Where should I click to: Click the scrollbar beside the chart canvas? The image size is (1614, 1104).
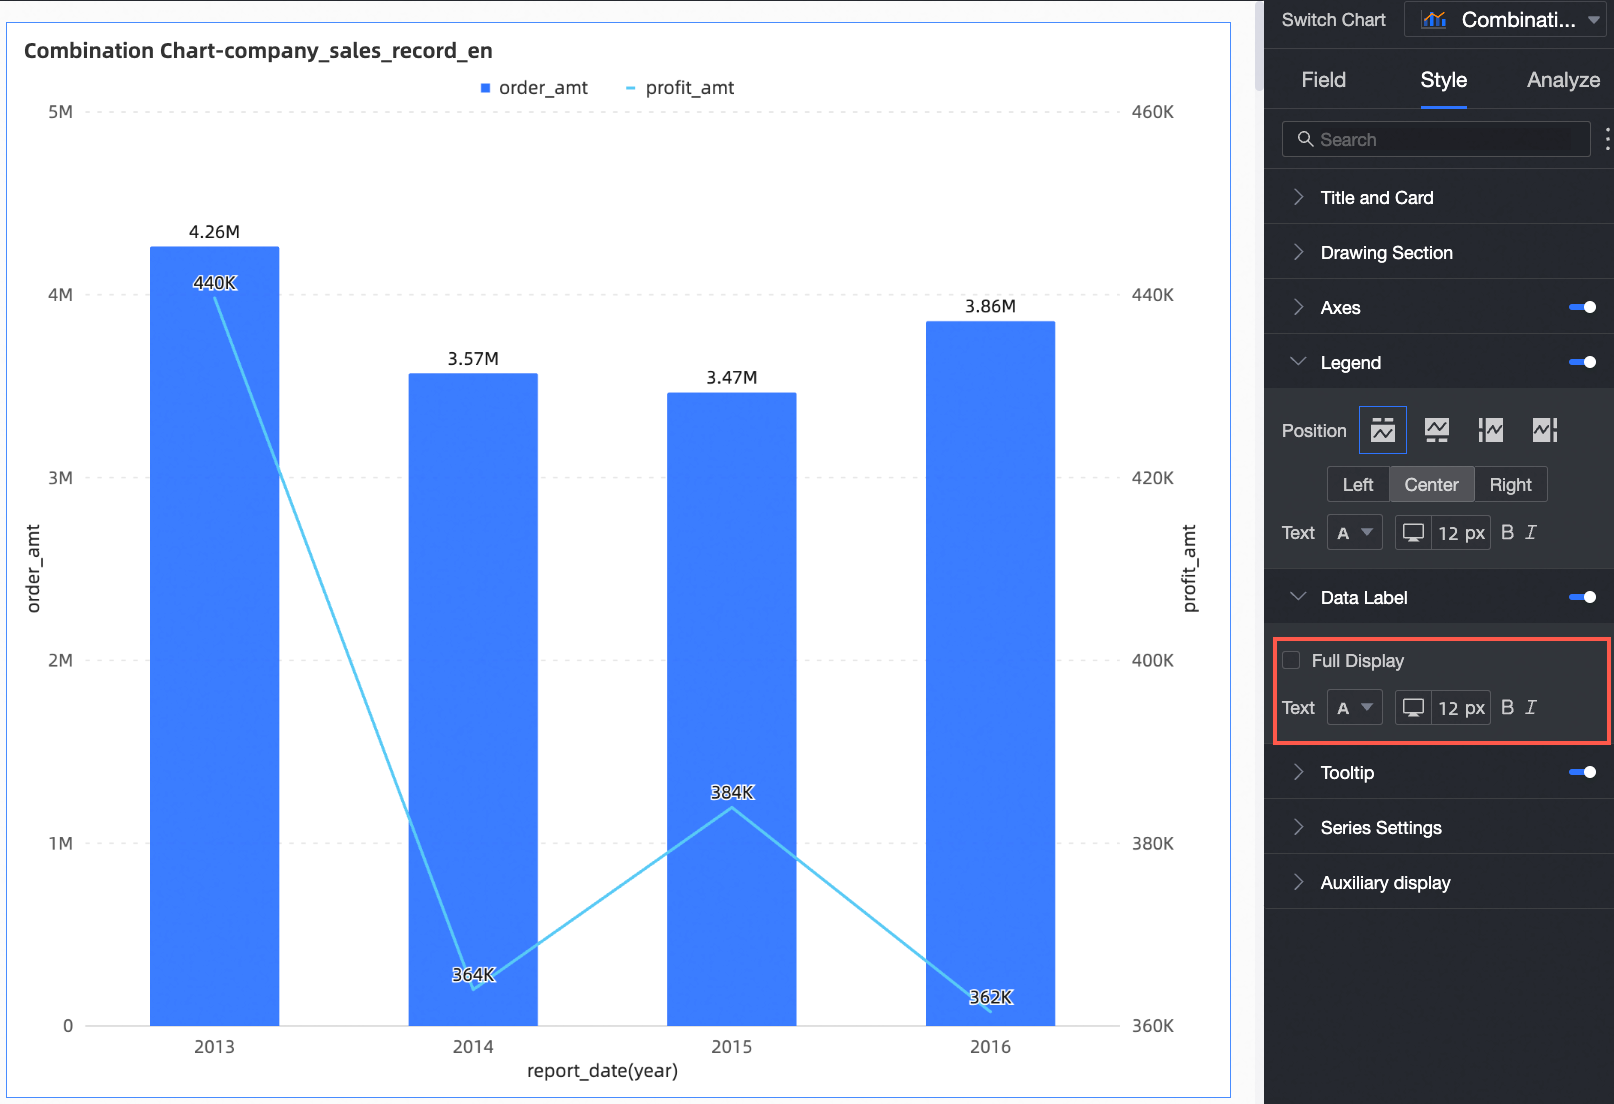click(1259, 45)
